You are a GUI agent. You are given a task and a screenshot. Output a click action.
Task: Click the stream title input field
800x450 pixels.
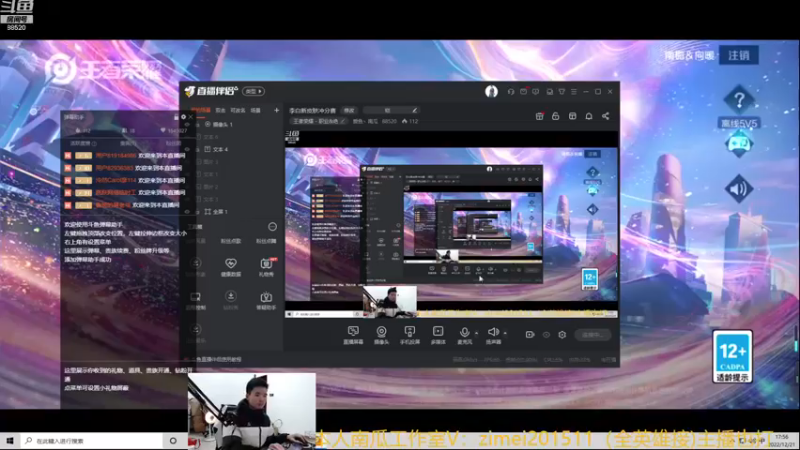tap(391, 110)
